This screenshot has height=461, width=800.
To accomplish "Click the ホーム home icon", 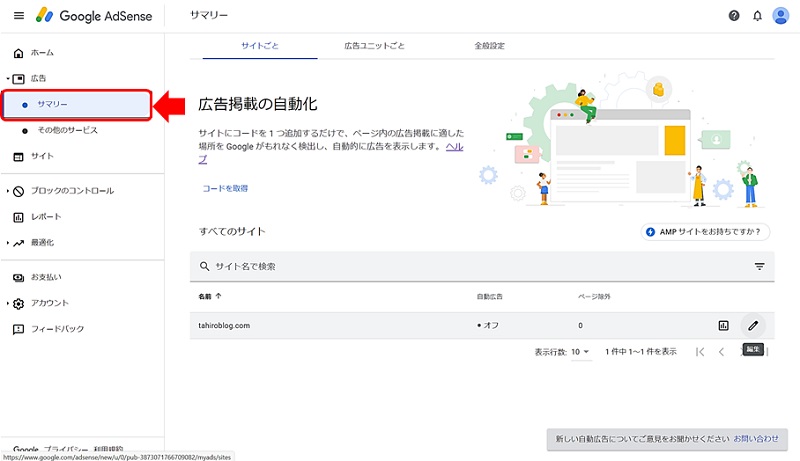I will 18,53.
